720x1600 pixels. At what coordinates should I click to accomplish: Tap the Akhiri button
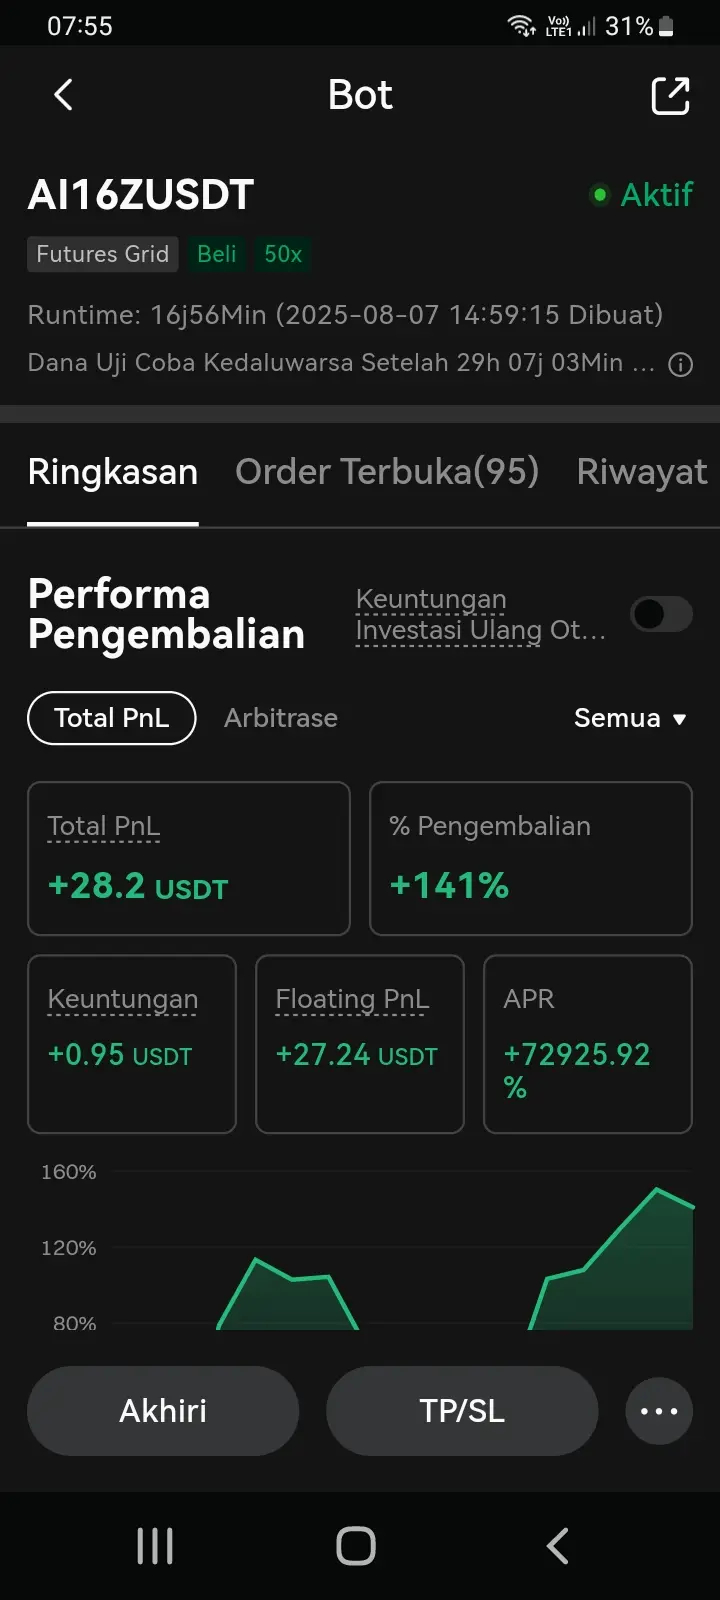pyautogui.click(x=163, y=1411)
